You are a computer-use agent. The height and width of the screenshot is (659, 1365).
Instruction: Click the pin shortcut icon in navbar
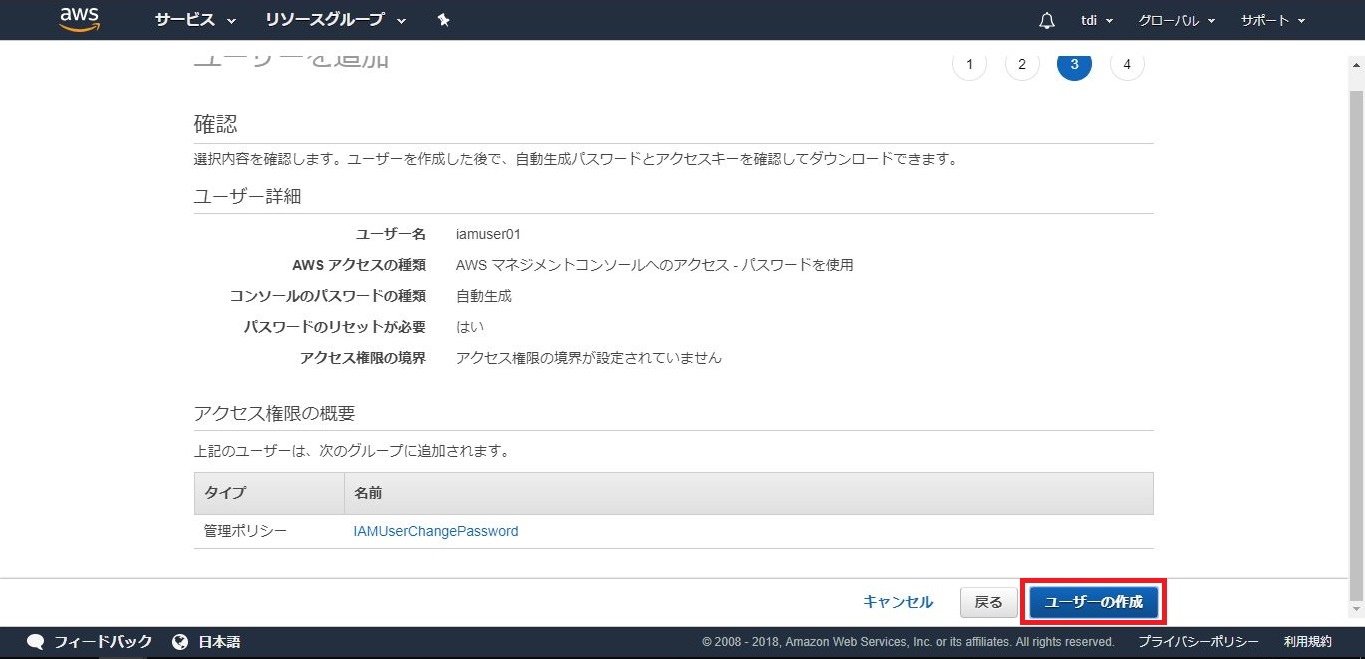(444, 20)
